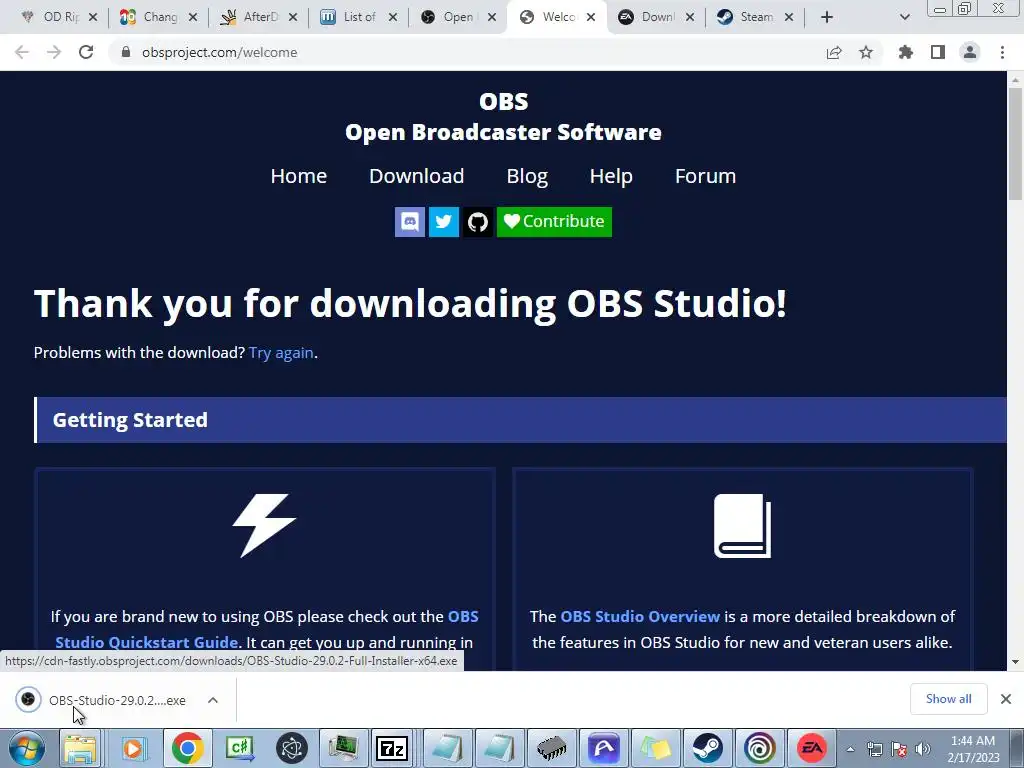Click the Chrome taskbar icon
Screen dimensions: 1024x768
coord(187,748)
